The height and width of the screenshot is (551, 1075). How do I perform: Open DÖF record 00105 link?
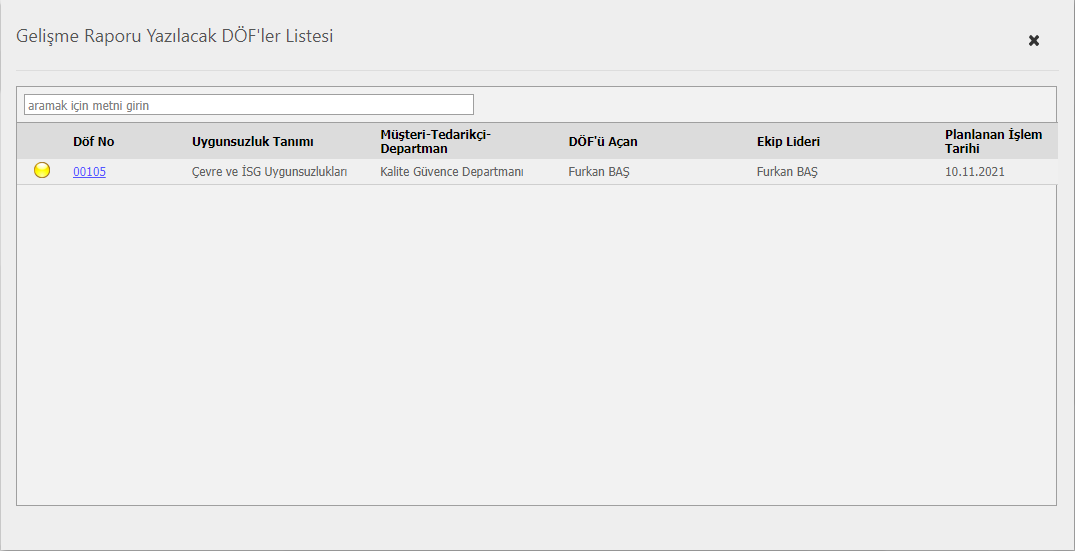(x=89, y=172)
